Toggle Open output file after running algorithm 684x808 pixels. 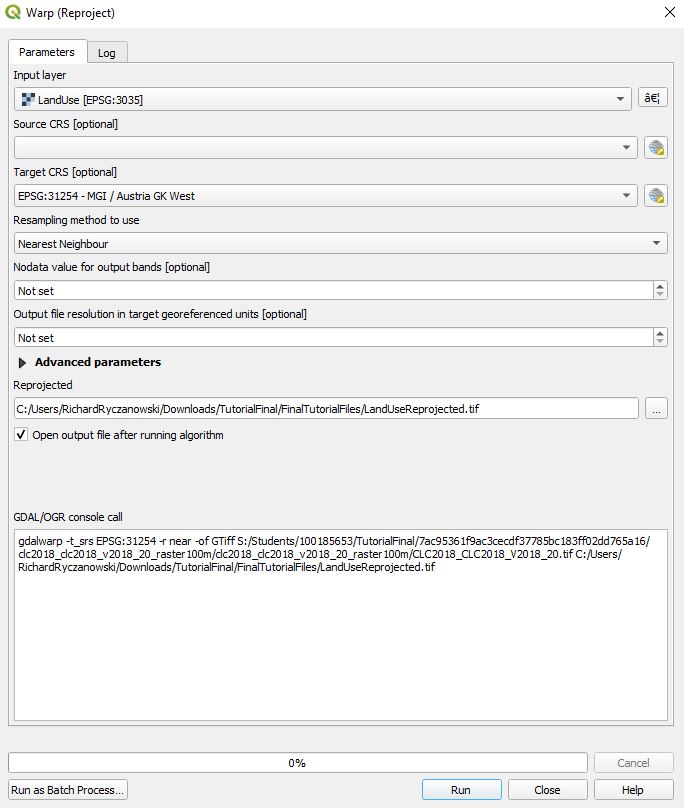pos(21,435)
